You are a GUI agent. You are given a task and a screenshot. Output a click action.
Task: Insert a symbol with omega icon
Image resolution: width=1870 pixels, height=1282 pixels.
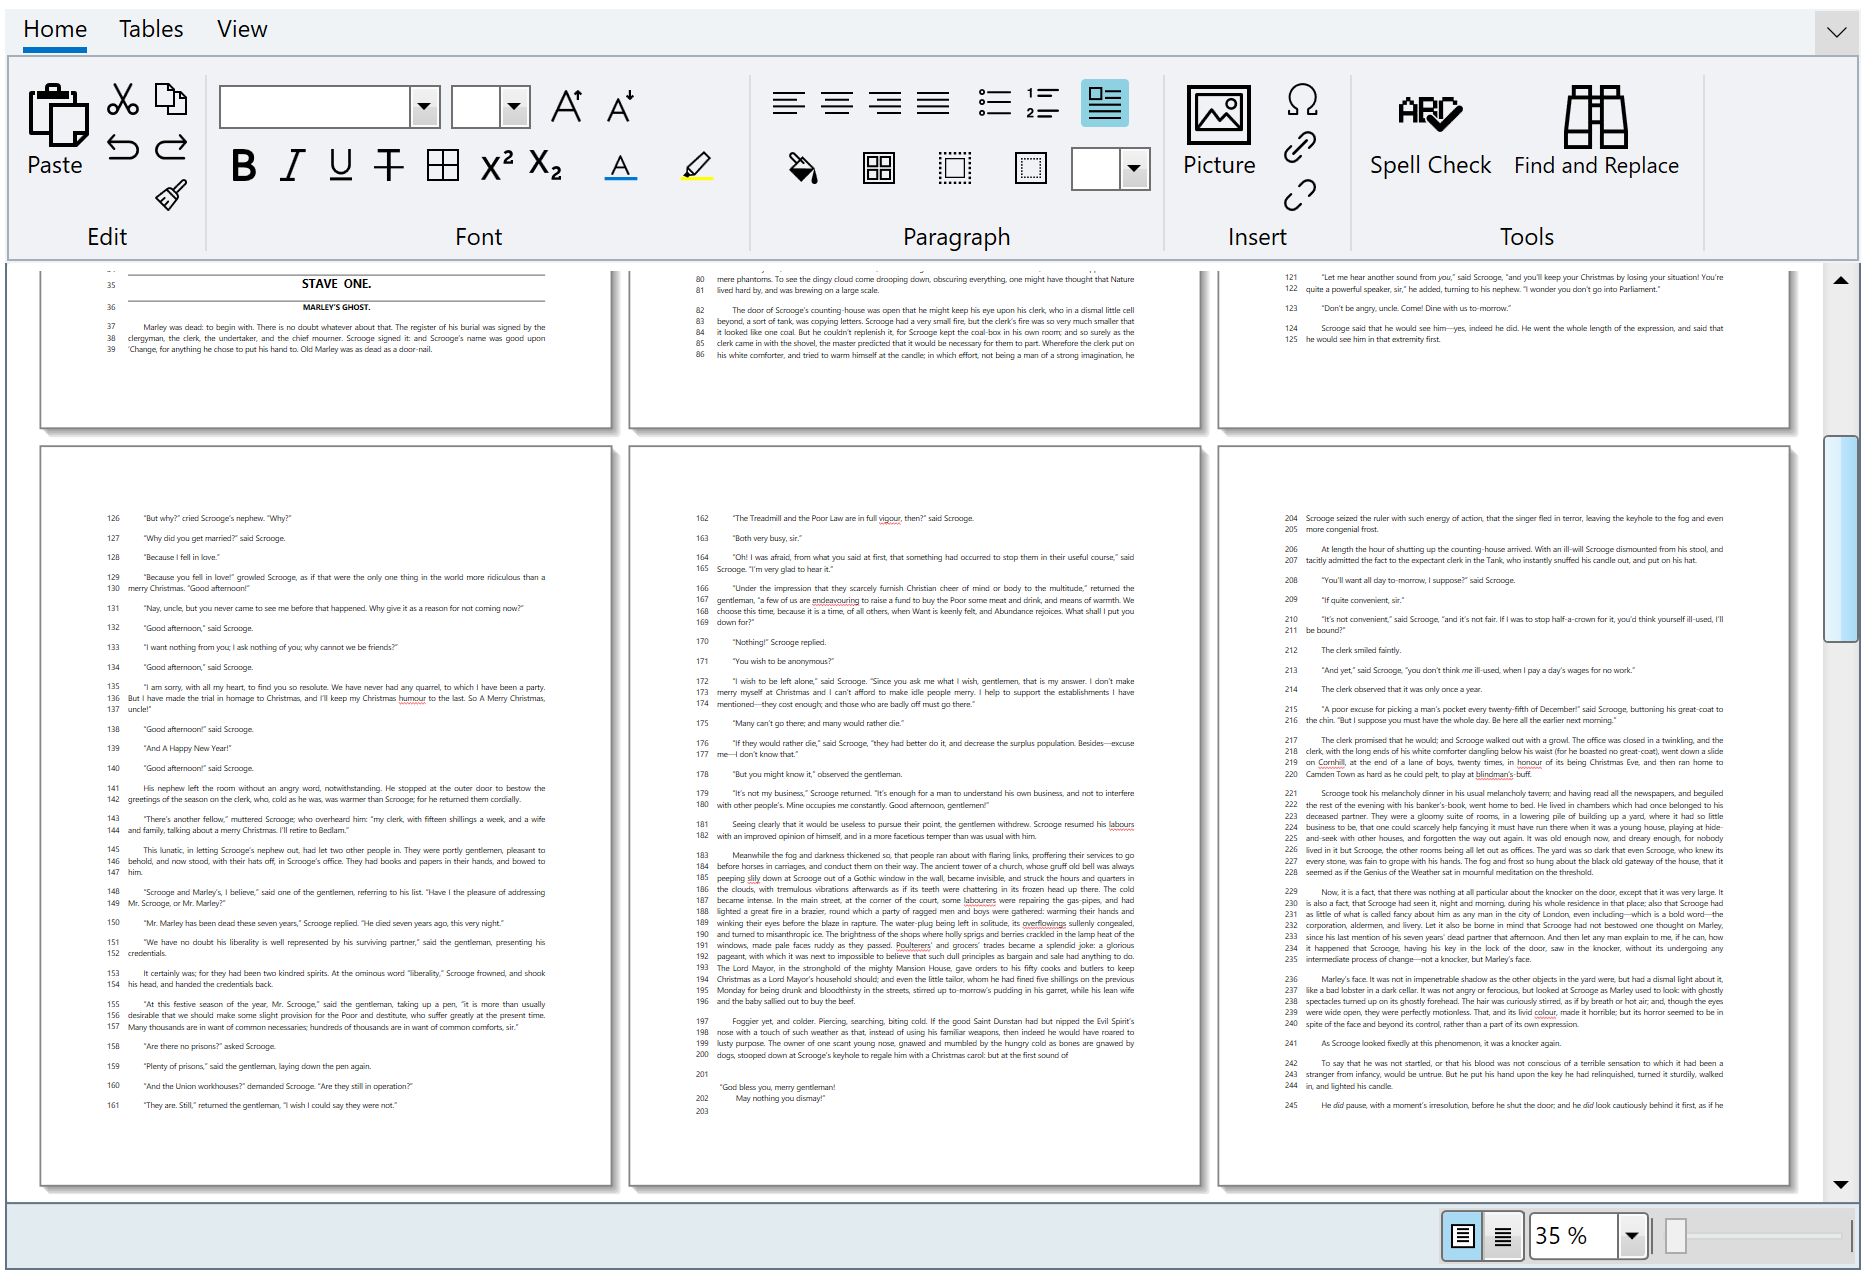(x=1302, y=100)
